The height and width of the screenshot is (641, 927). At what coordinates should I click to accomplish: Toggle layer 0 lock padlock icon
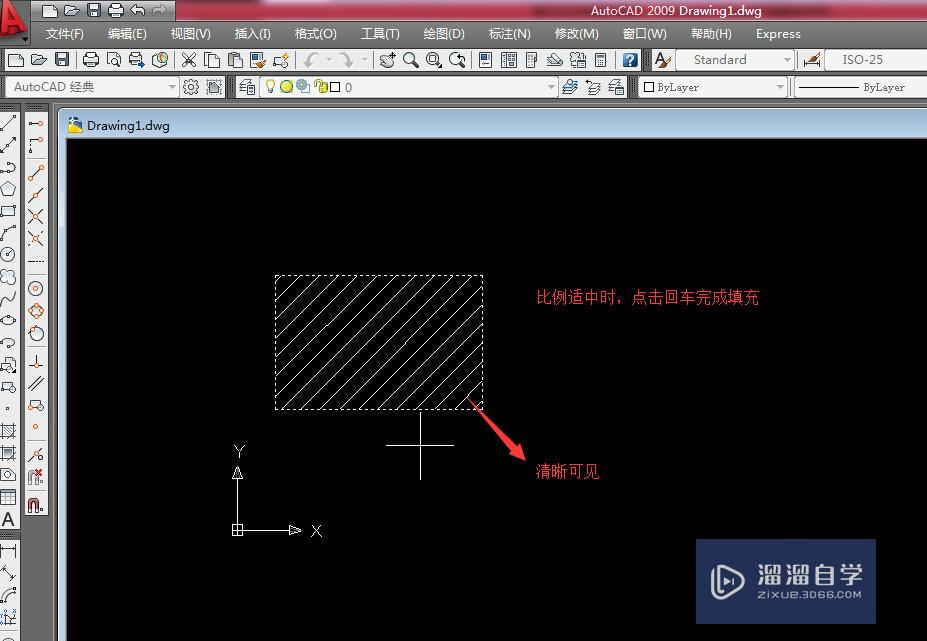coord(321,86)
